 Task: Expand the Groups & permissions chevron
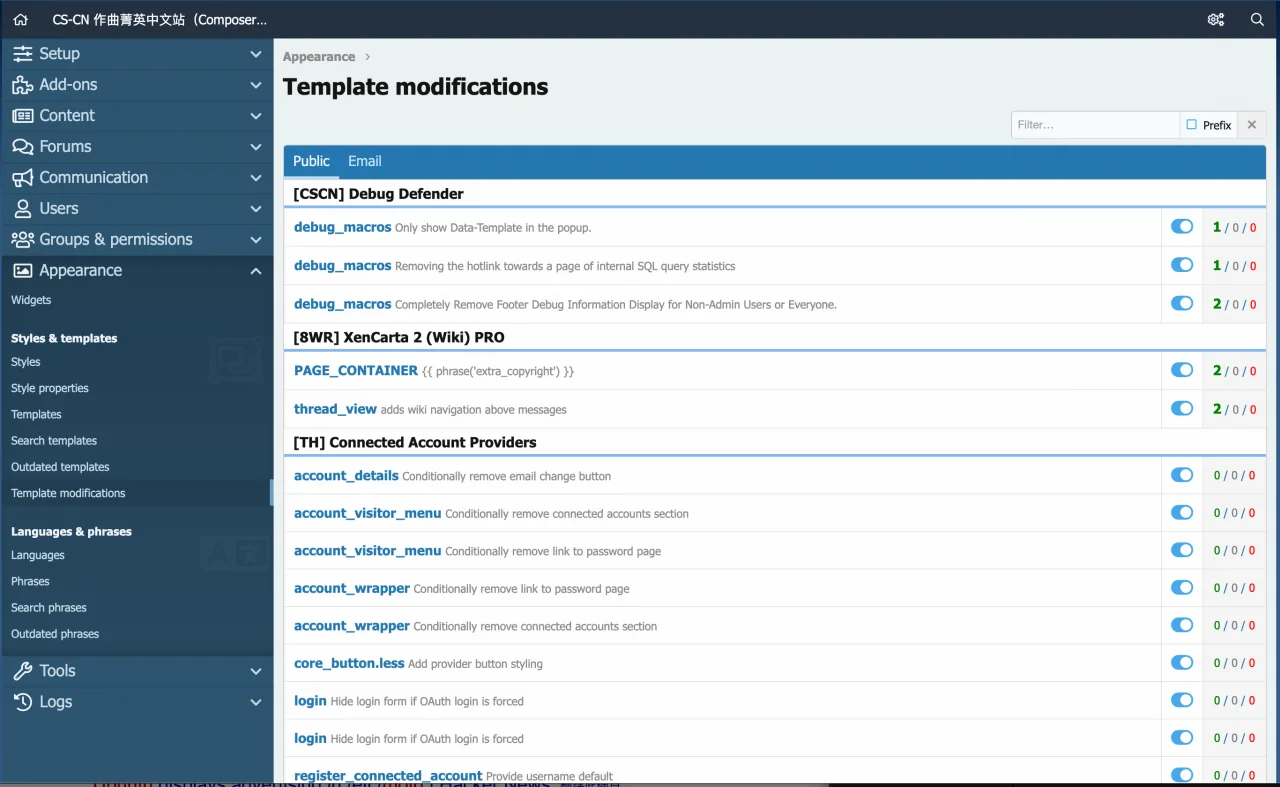click(256, 240)
